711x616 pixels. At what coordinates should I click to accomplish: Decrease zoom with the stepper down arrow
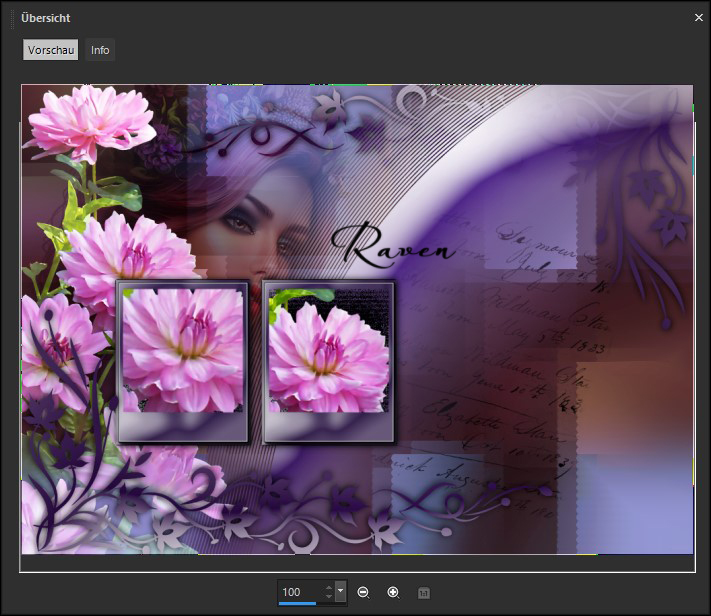point(329,597)
